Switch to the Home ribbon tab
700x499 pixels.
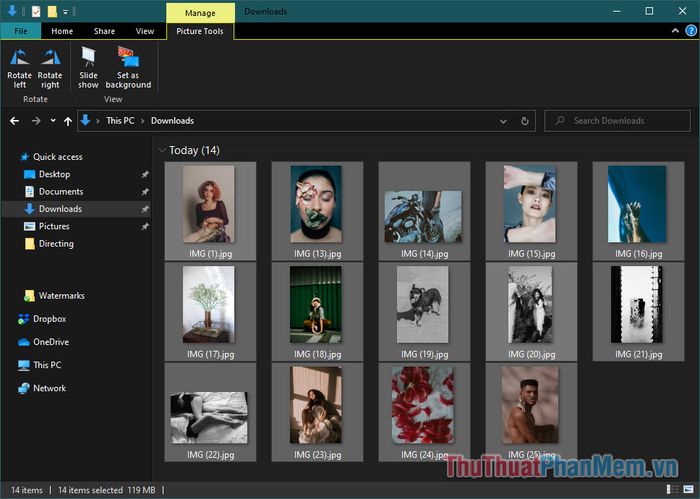click(62, 31)
